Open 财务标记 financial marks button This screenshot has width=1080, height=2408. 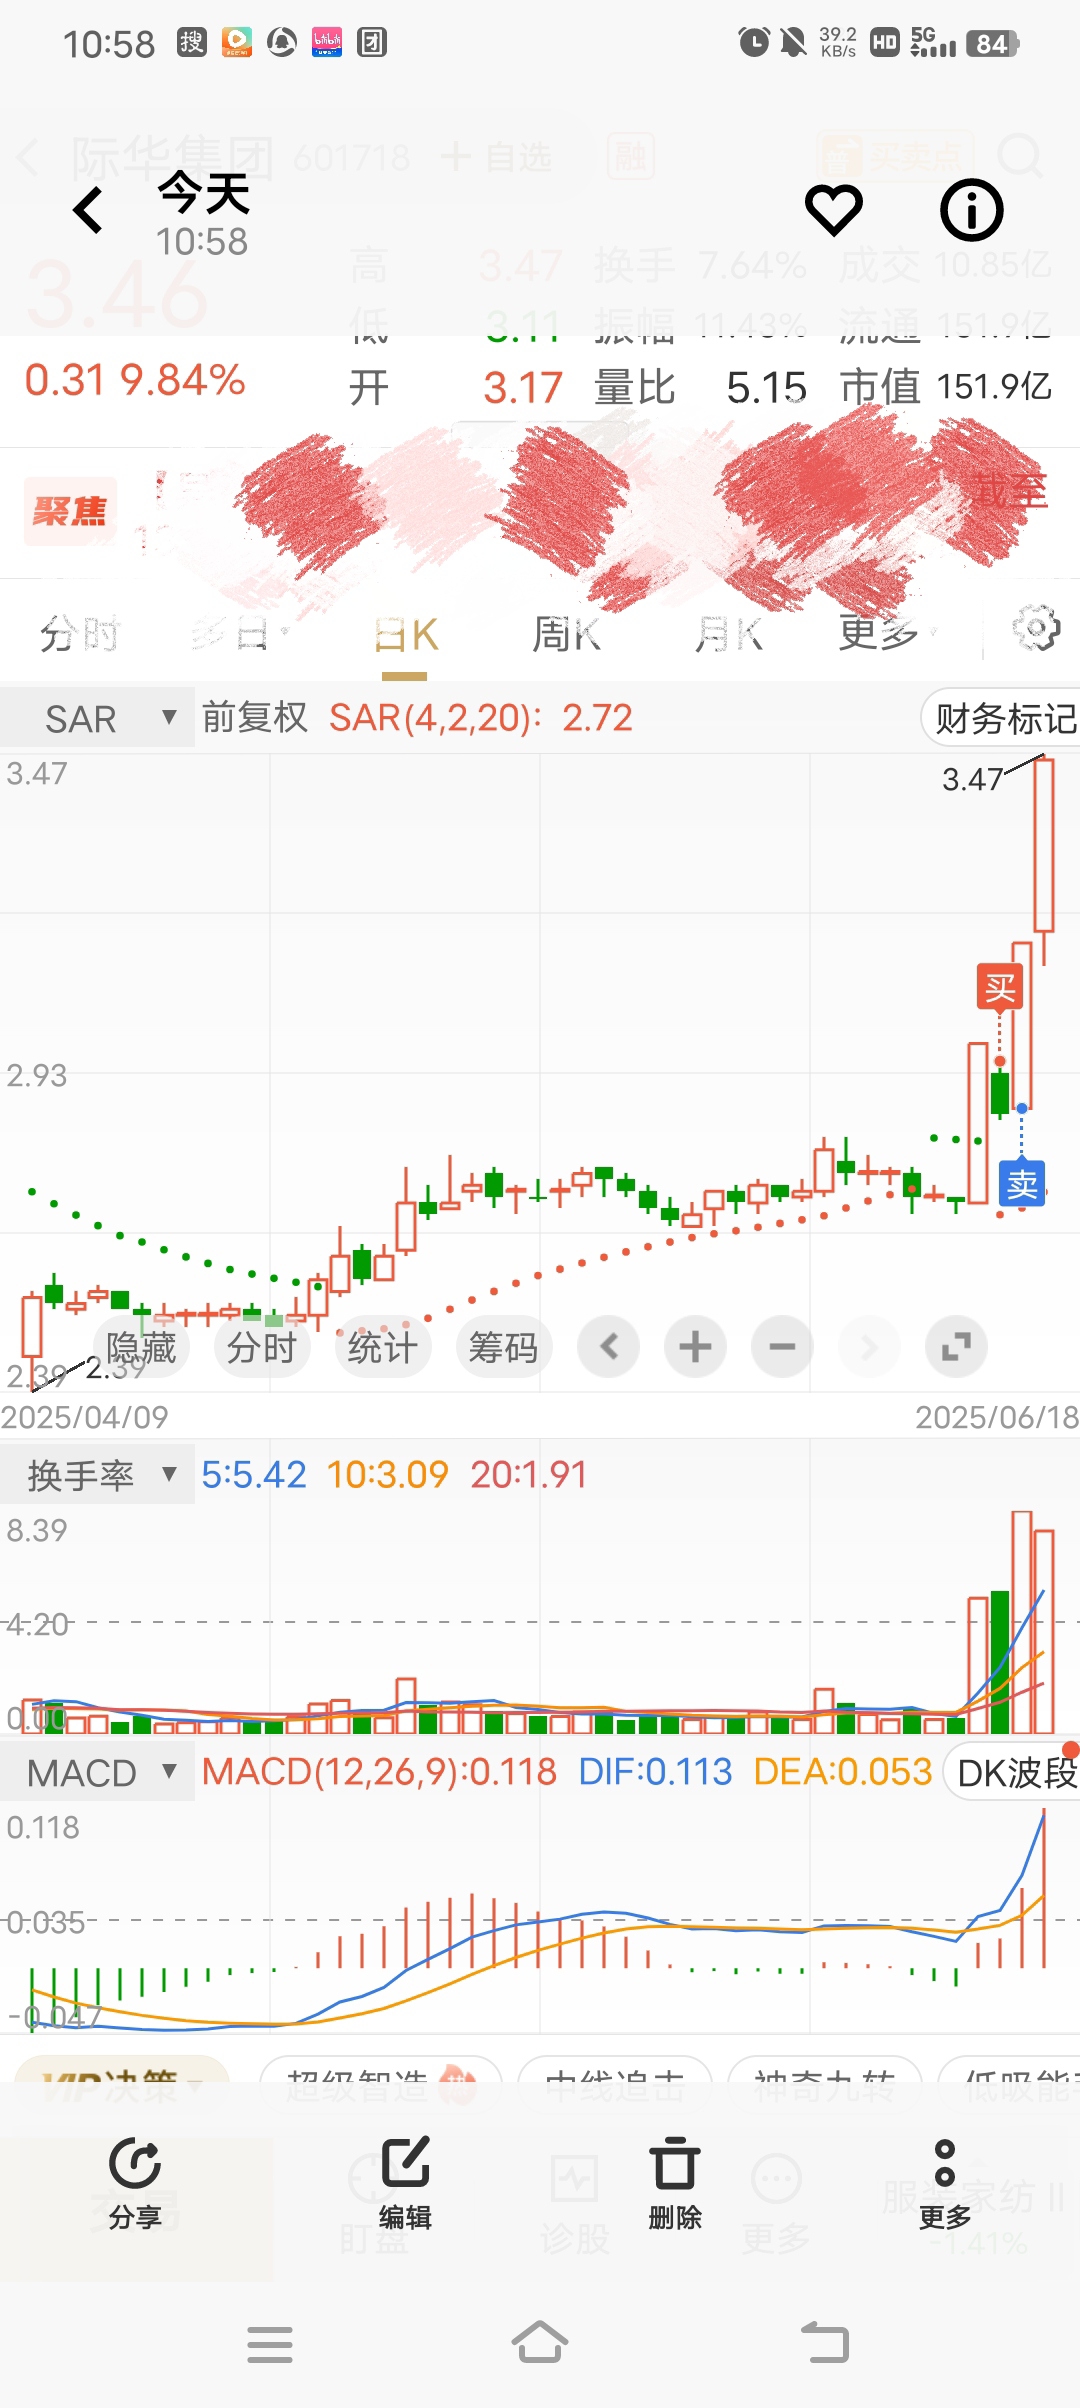pyautogui.click(x=1002, y=718)
